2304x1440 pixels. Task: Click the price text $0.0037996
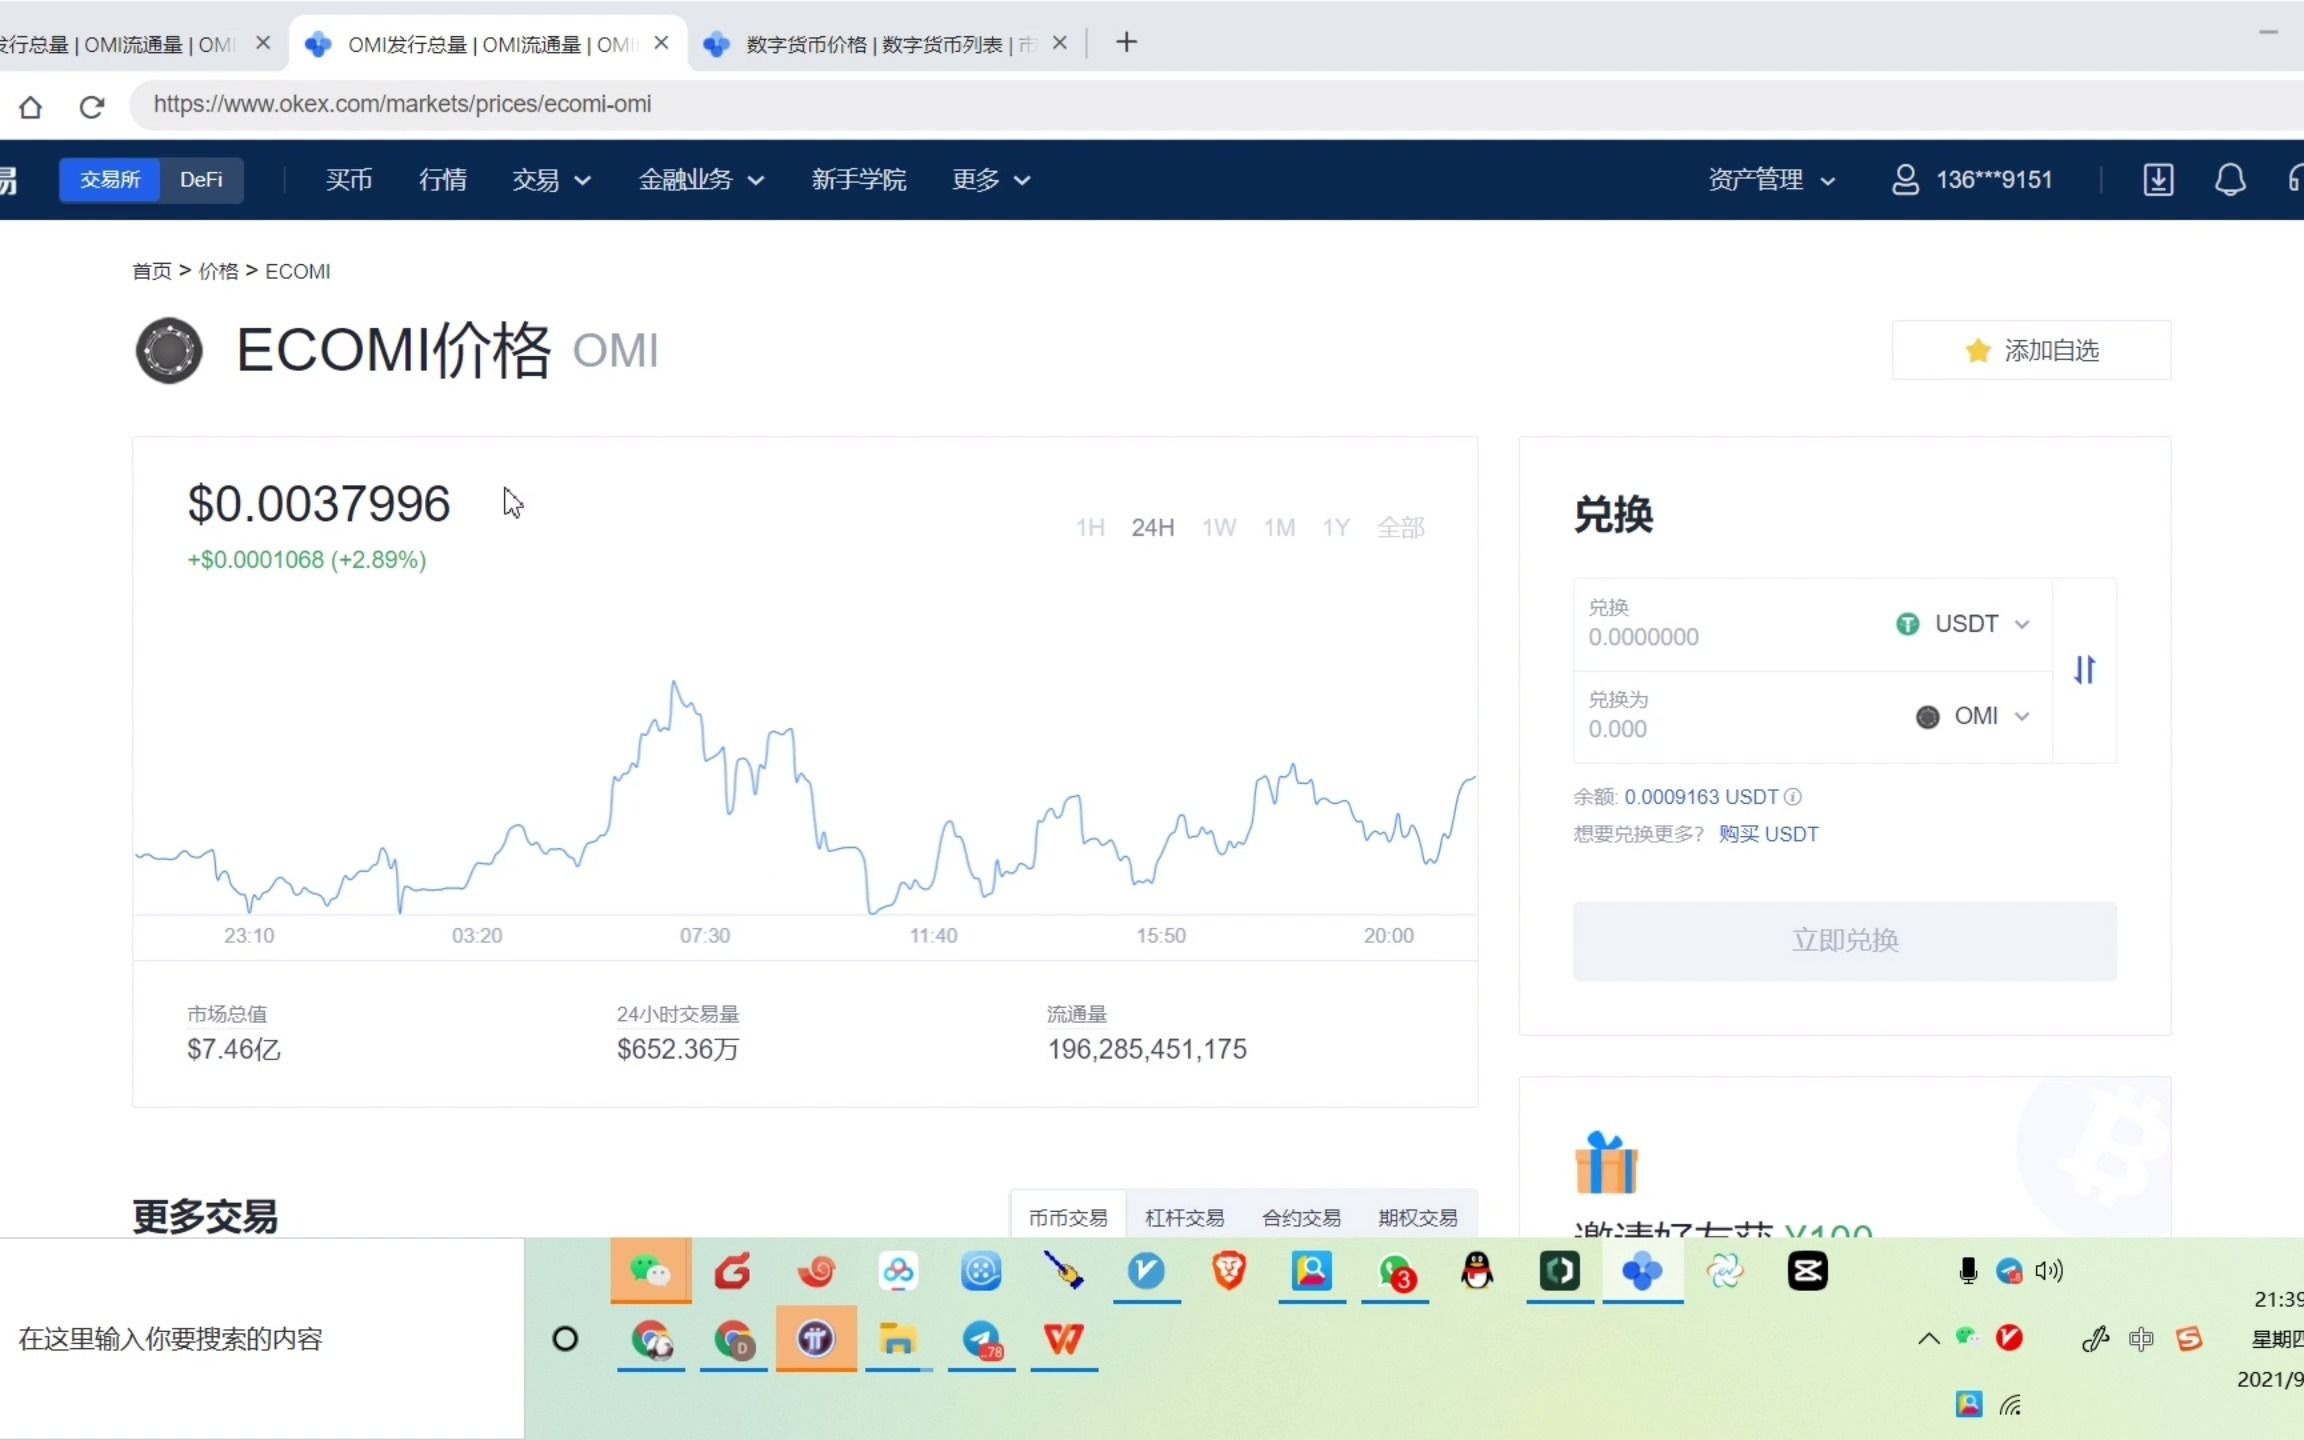tap(319, 504)
